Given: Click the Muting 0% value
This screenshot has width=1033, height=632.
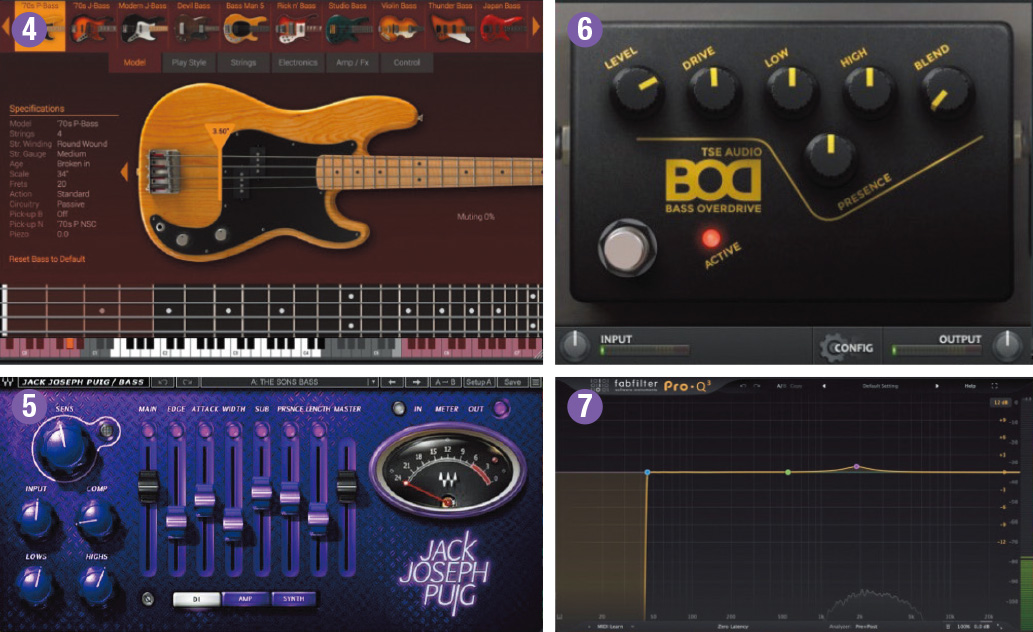Looking at the screenshot, I should (x=476, y=217).
